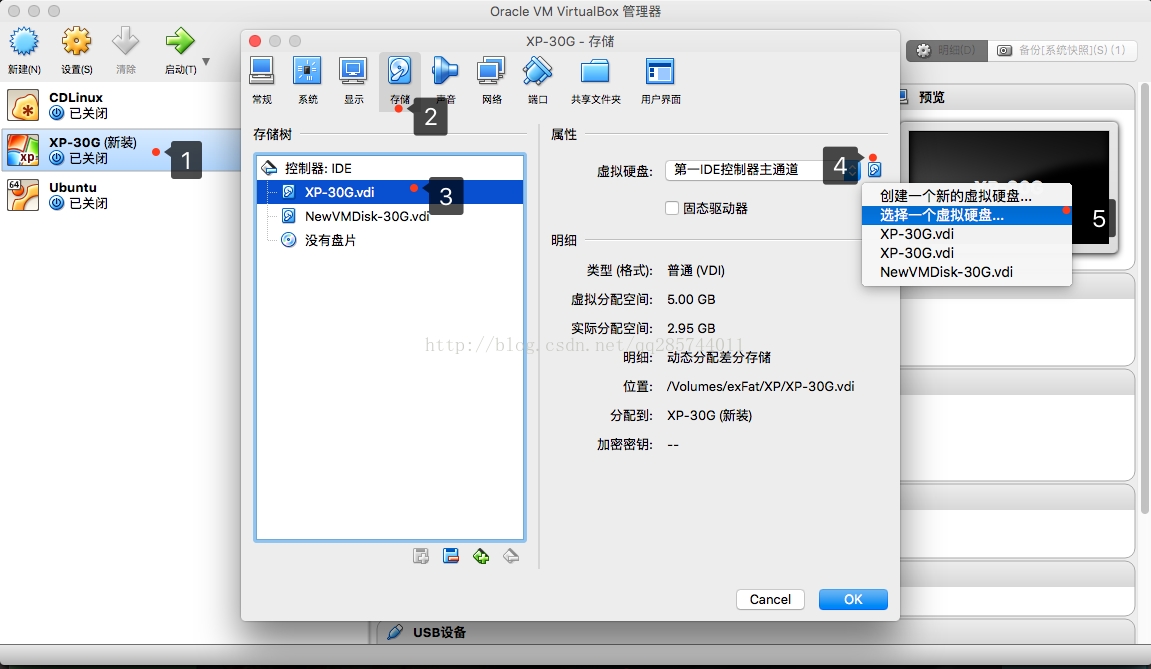Screen dimensions: 1151x669
Task: Click the Windows XP OS icon
Action: click(23, 150)
